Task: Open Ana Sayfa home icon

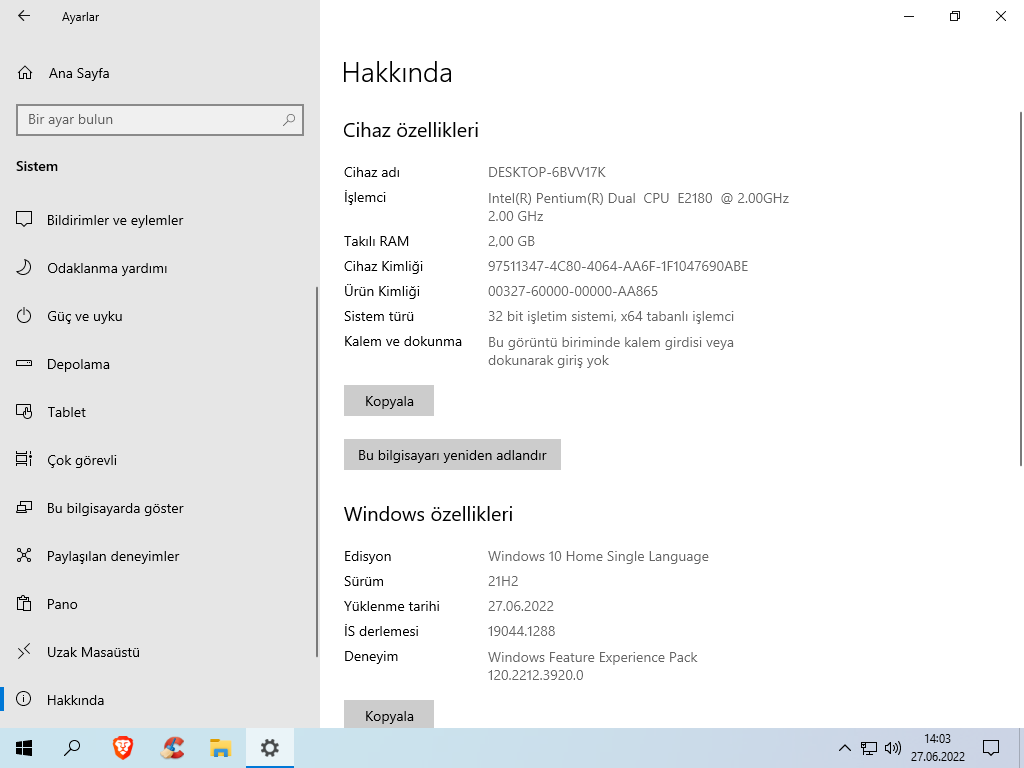Action: 25,73
